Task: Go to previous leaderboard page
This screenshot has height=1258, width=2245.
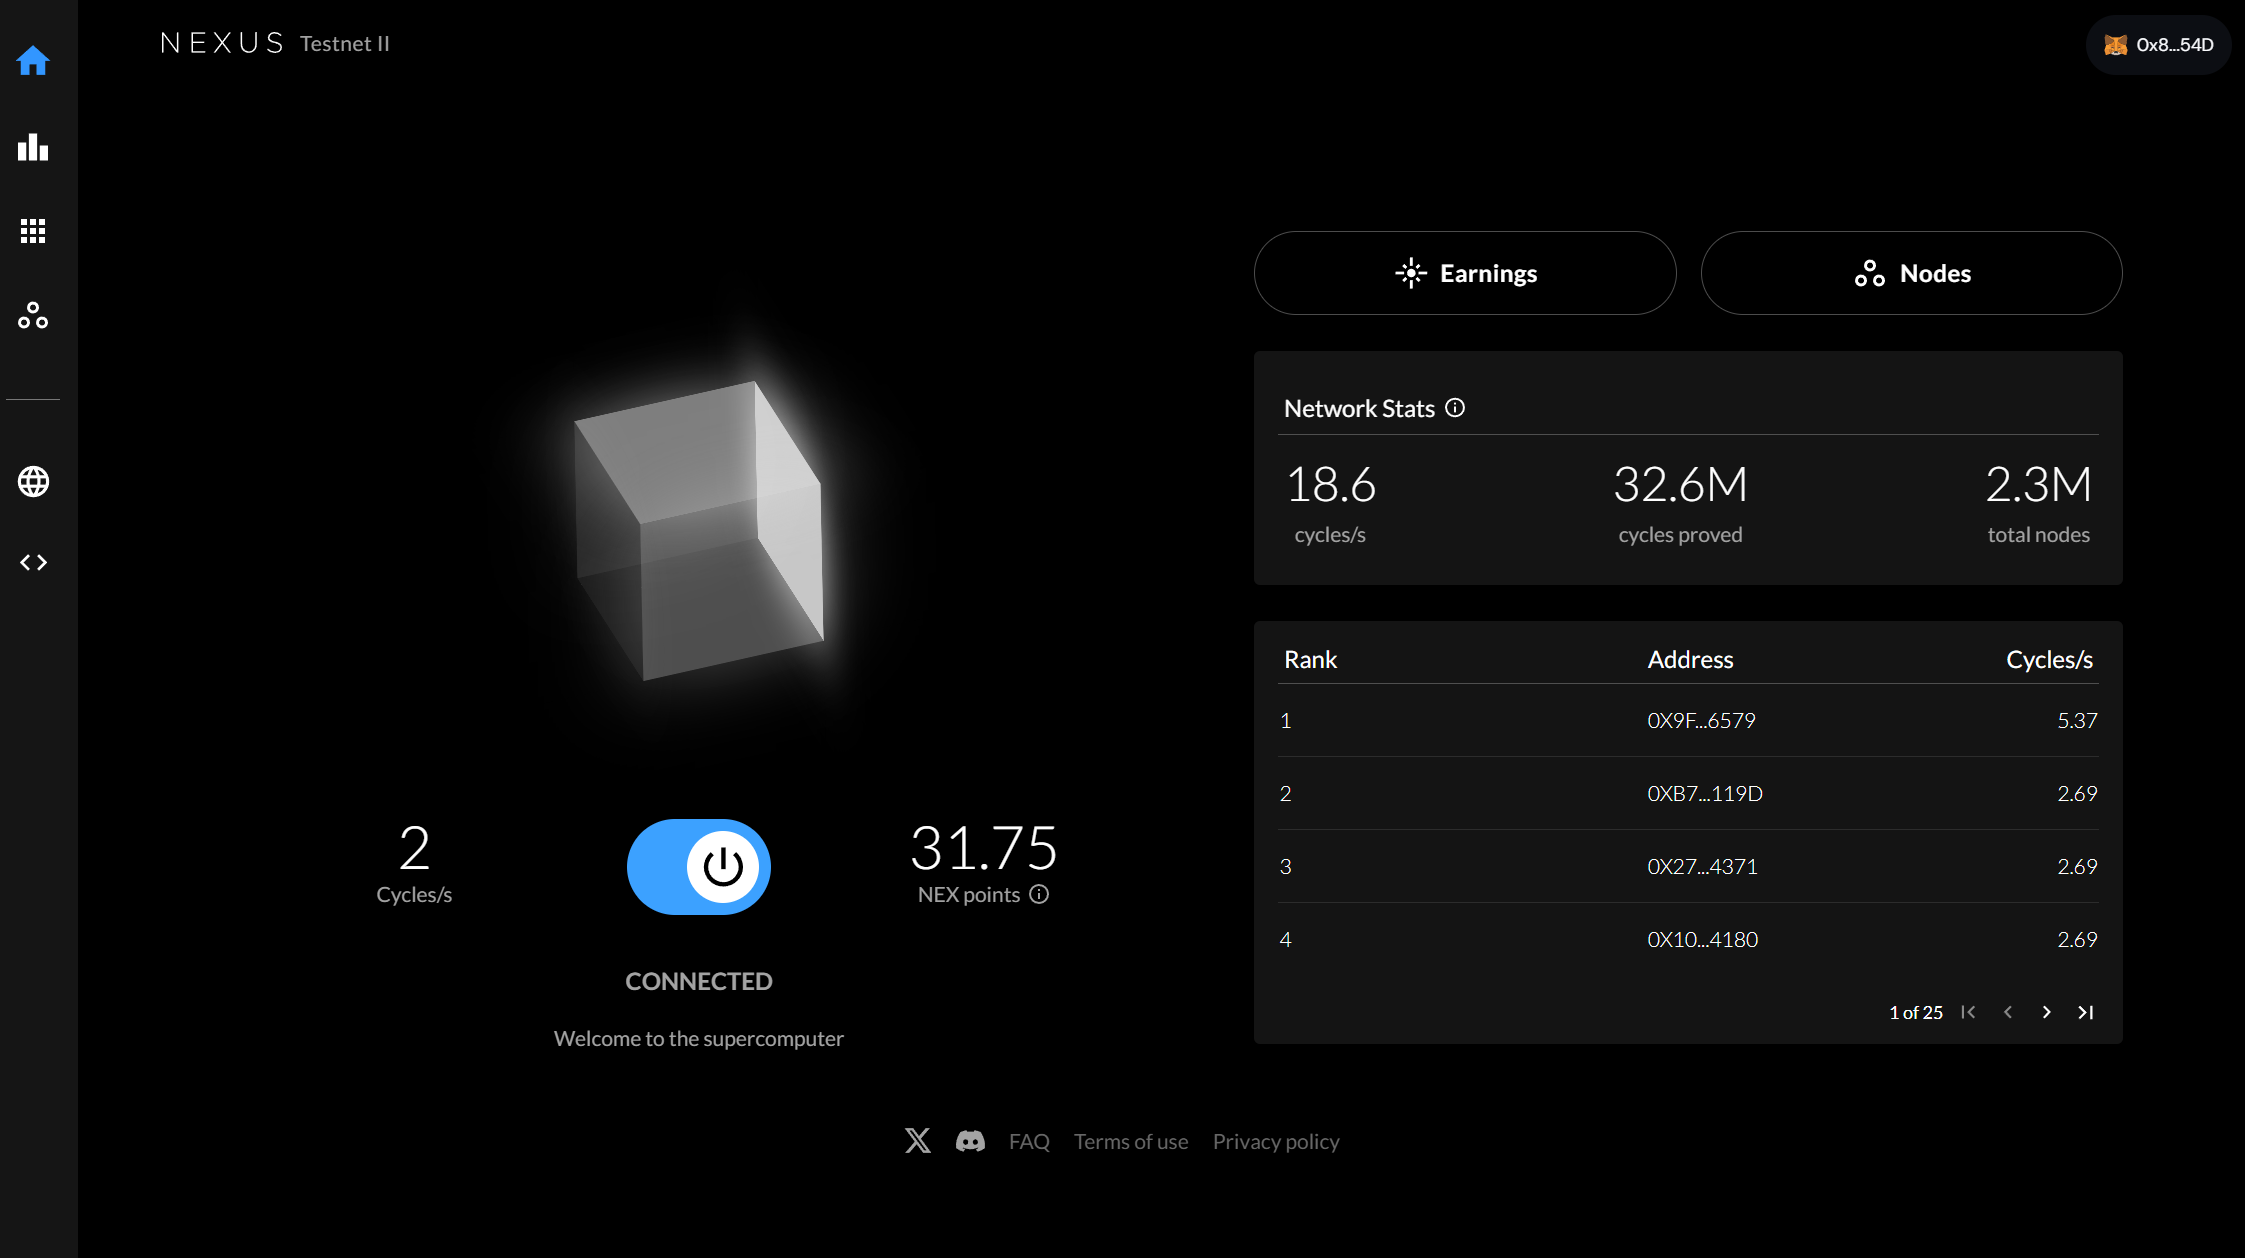Action: pyautogui.click(x=2007, y=1012)
